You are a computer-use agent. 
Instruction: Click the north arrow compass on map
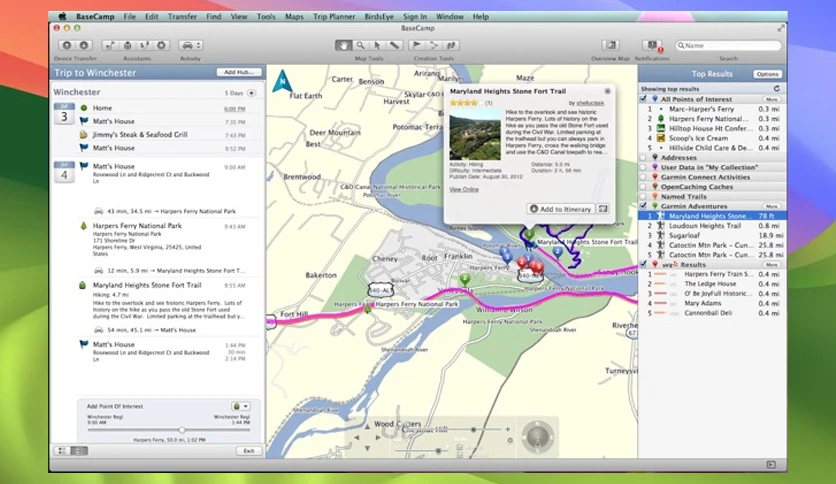[x=283, y=82]
